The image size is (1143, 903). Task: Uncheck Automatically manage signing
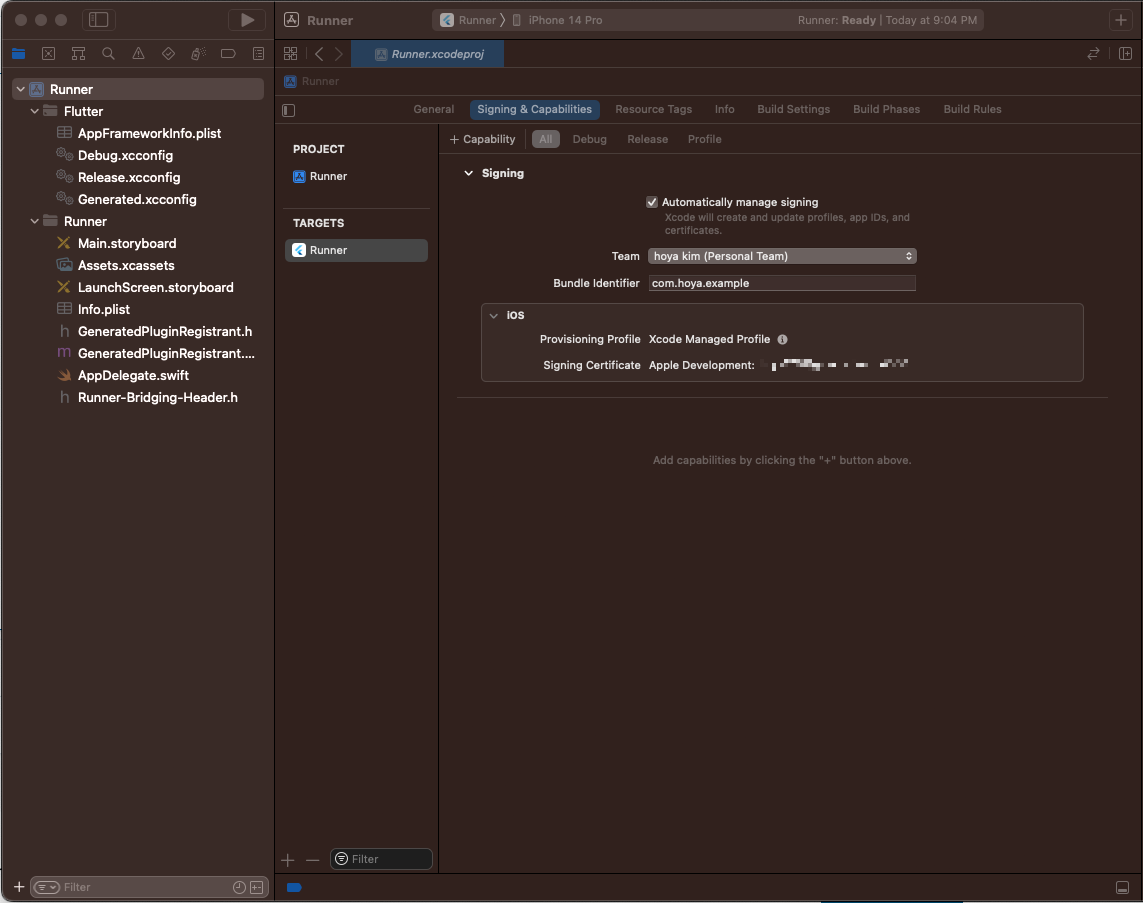point(652,202)
